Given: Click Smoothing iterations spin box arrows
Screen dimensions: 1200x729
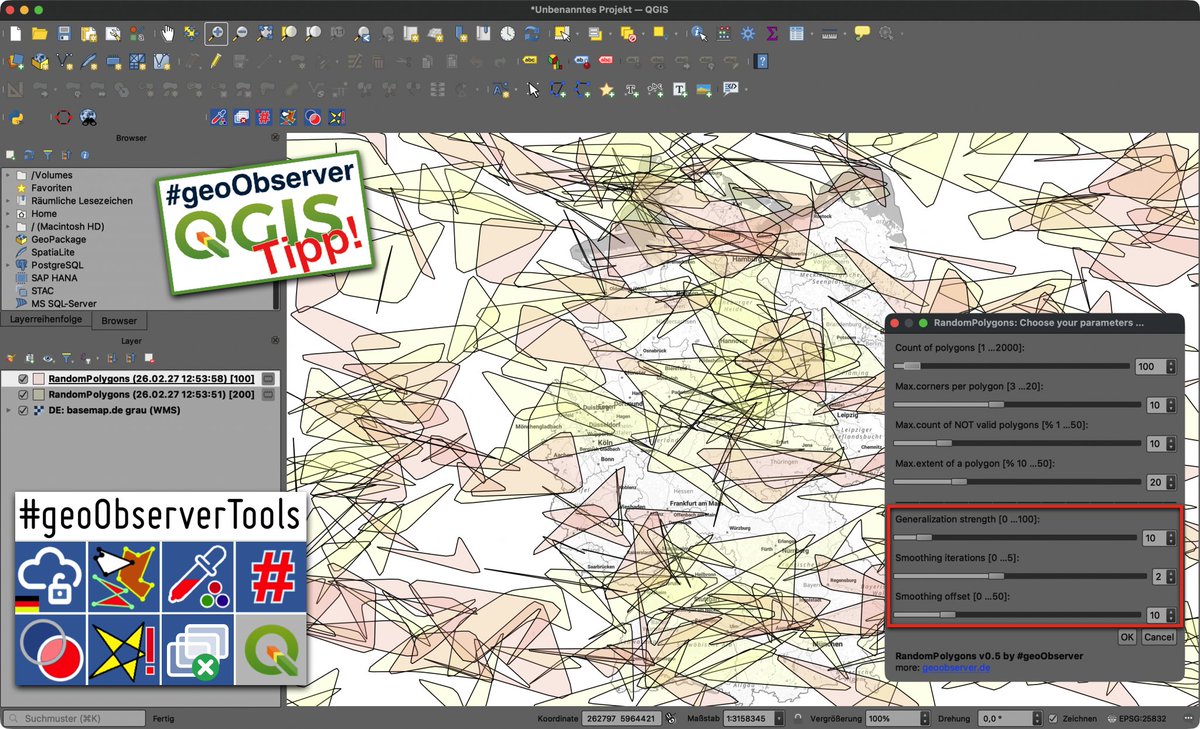Looking at the screenshot, I should click(1171, 577).
